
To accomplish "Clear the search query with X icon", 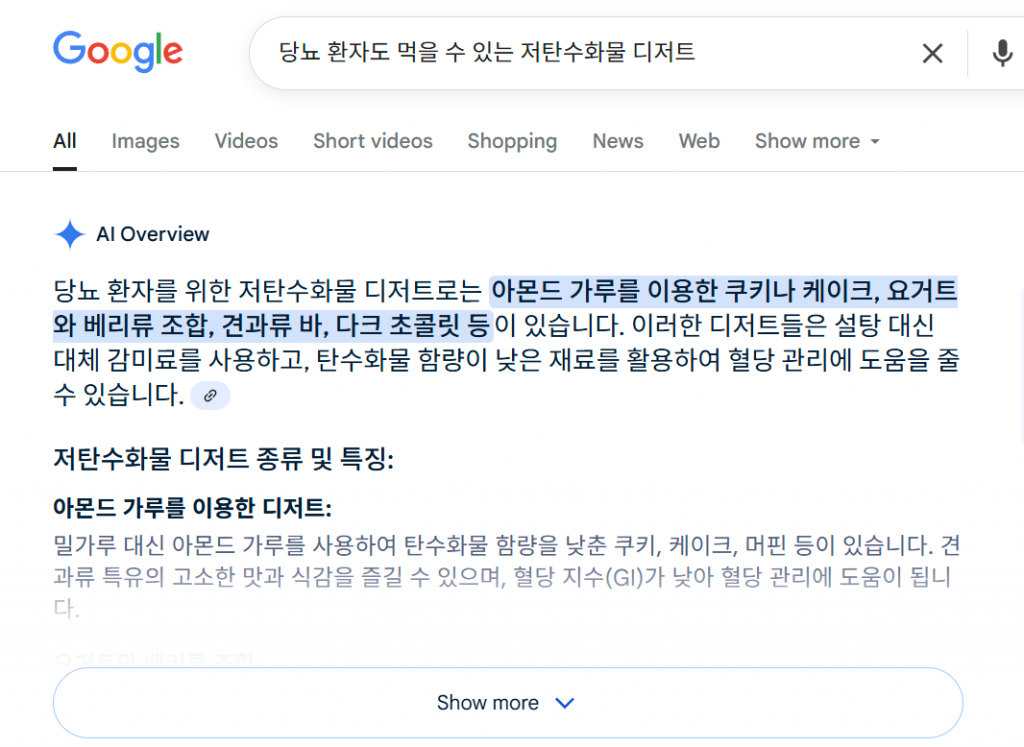I will click(x=932, y=53).
